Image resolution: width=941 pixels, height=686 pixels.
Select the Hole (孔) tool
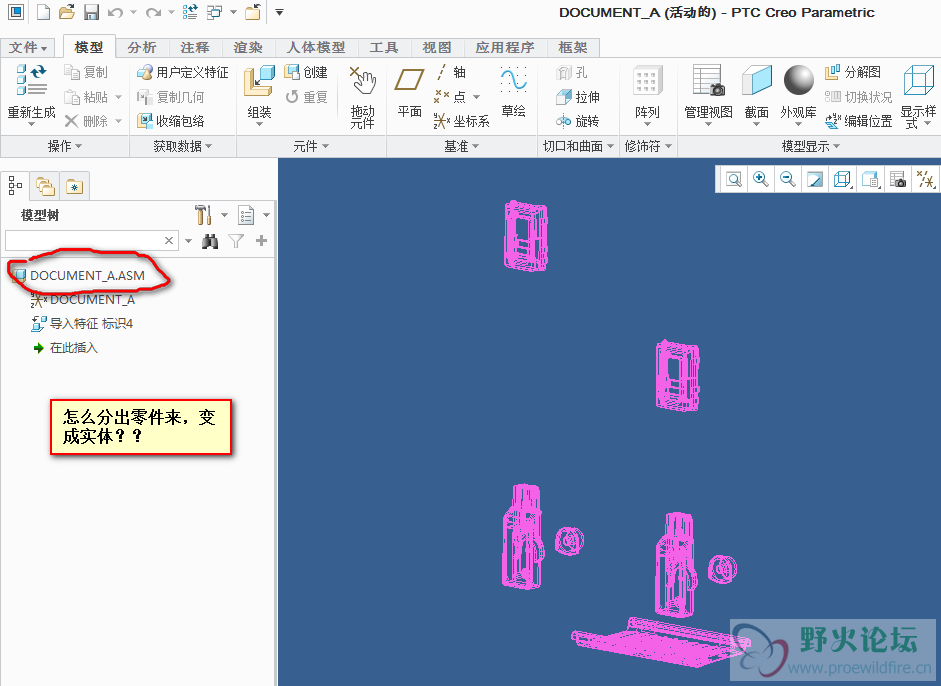click(572, 73)
